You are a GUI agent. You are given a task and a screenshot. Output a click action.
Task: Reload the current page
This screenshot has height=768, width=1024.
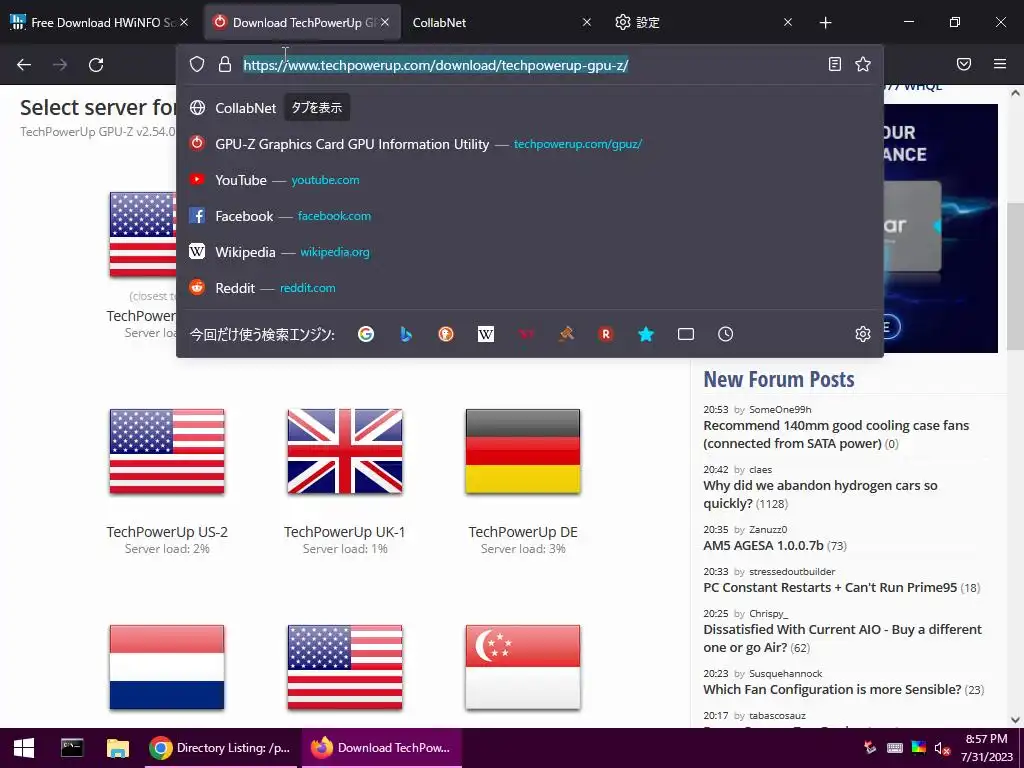pyautogui.click(x=96, y=65)
